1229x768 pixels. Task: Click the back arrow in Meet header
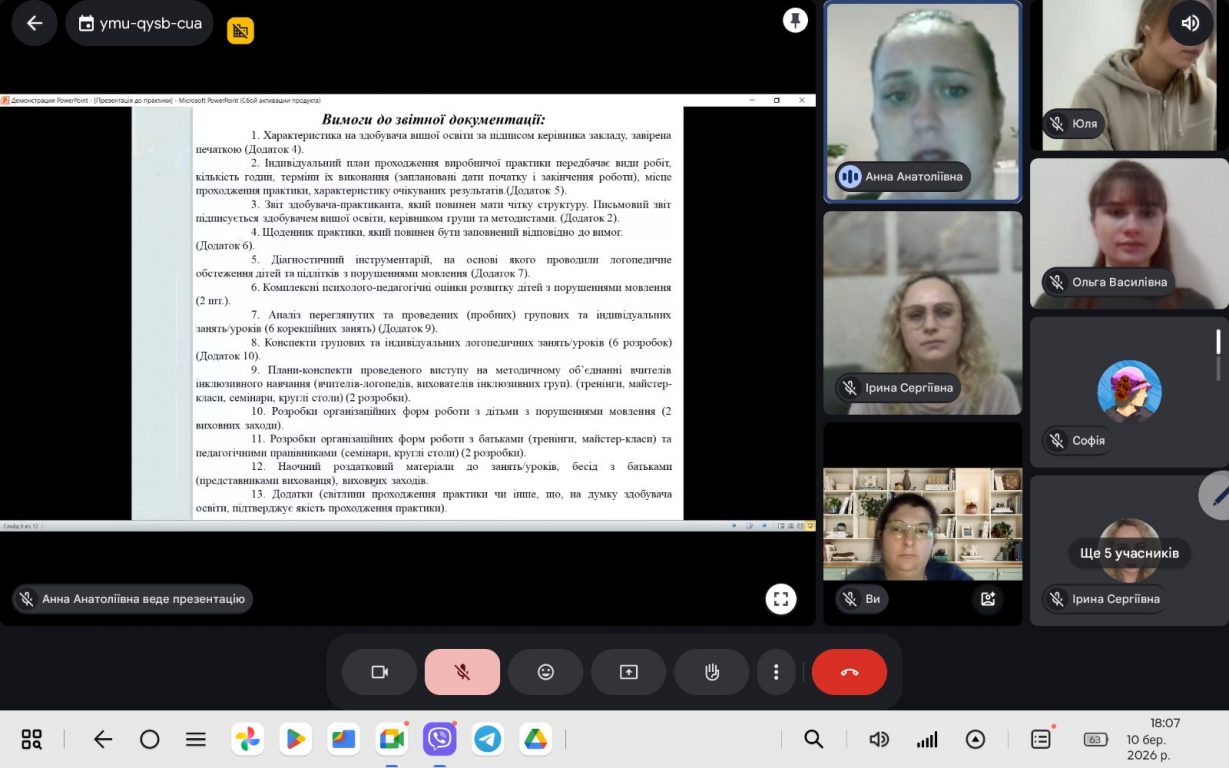34,23
